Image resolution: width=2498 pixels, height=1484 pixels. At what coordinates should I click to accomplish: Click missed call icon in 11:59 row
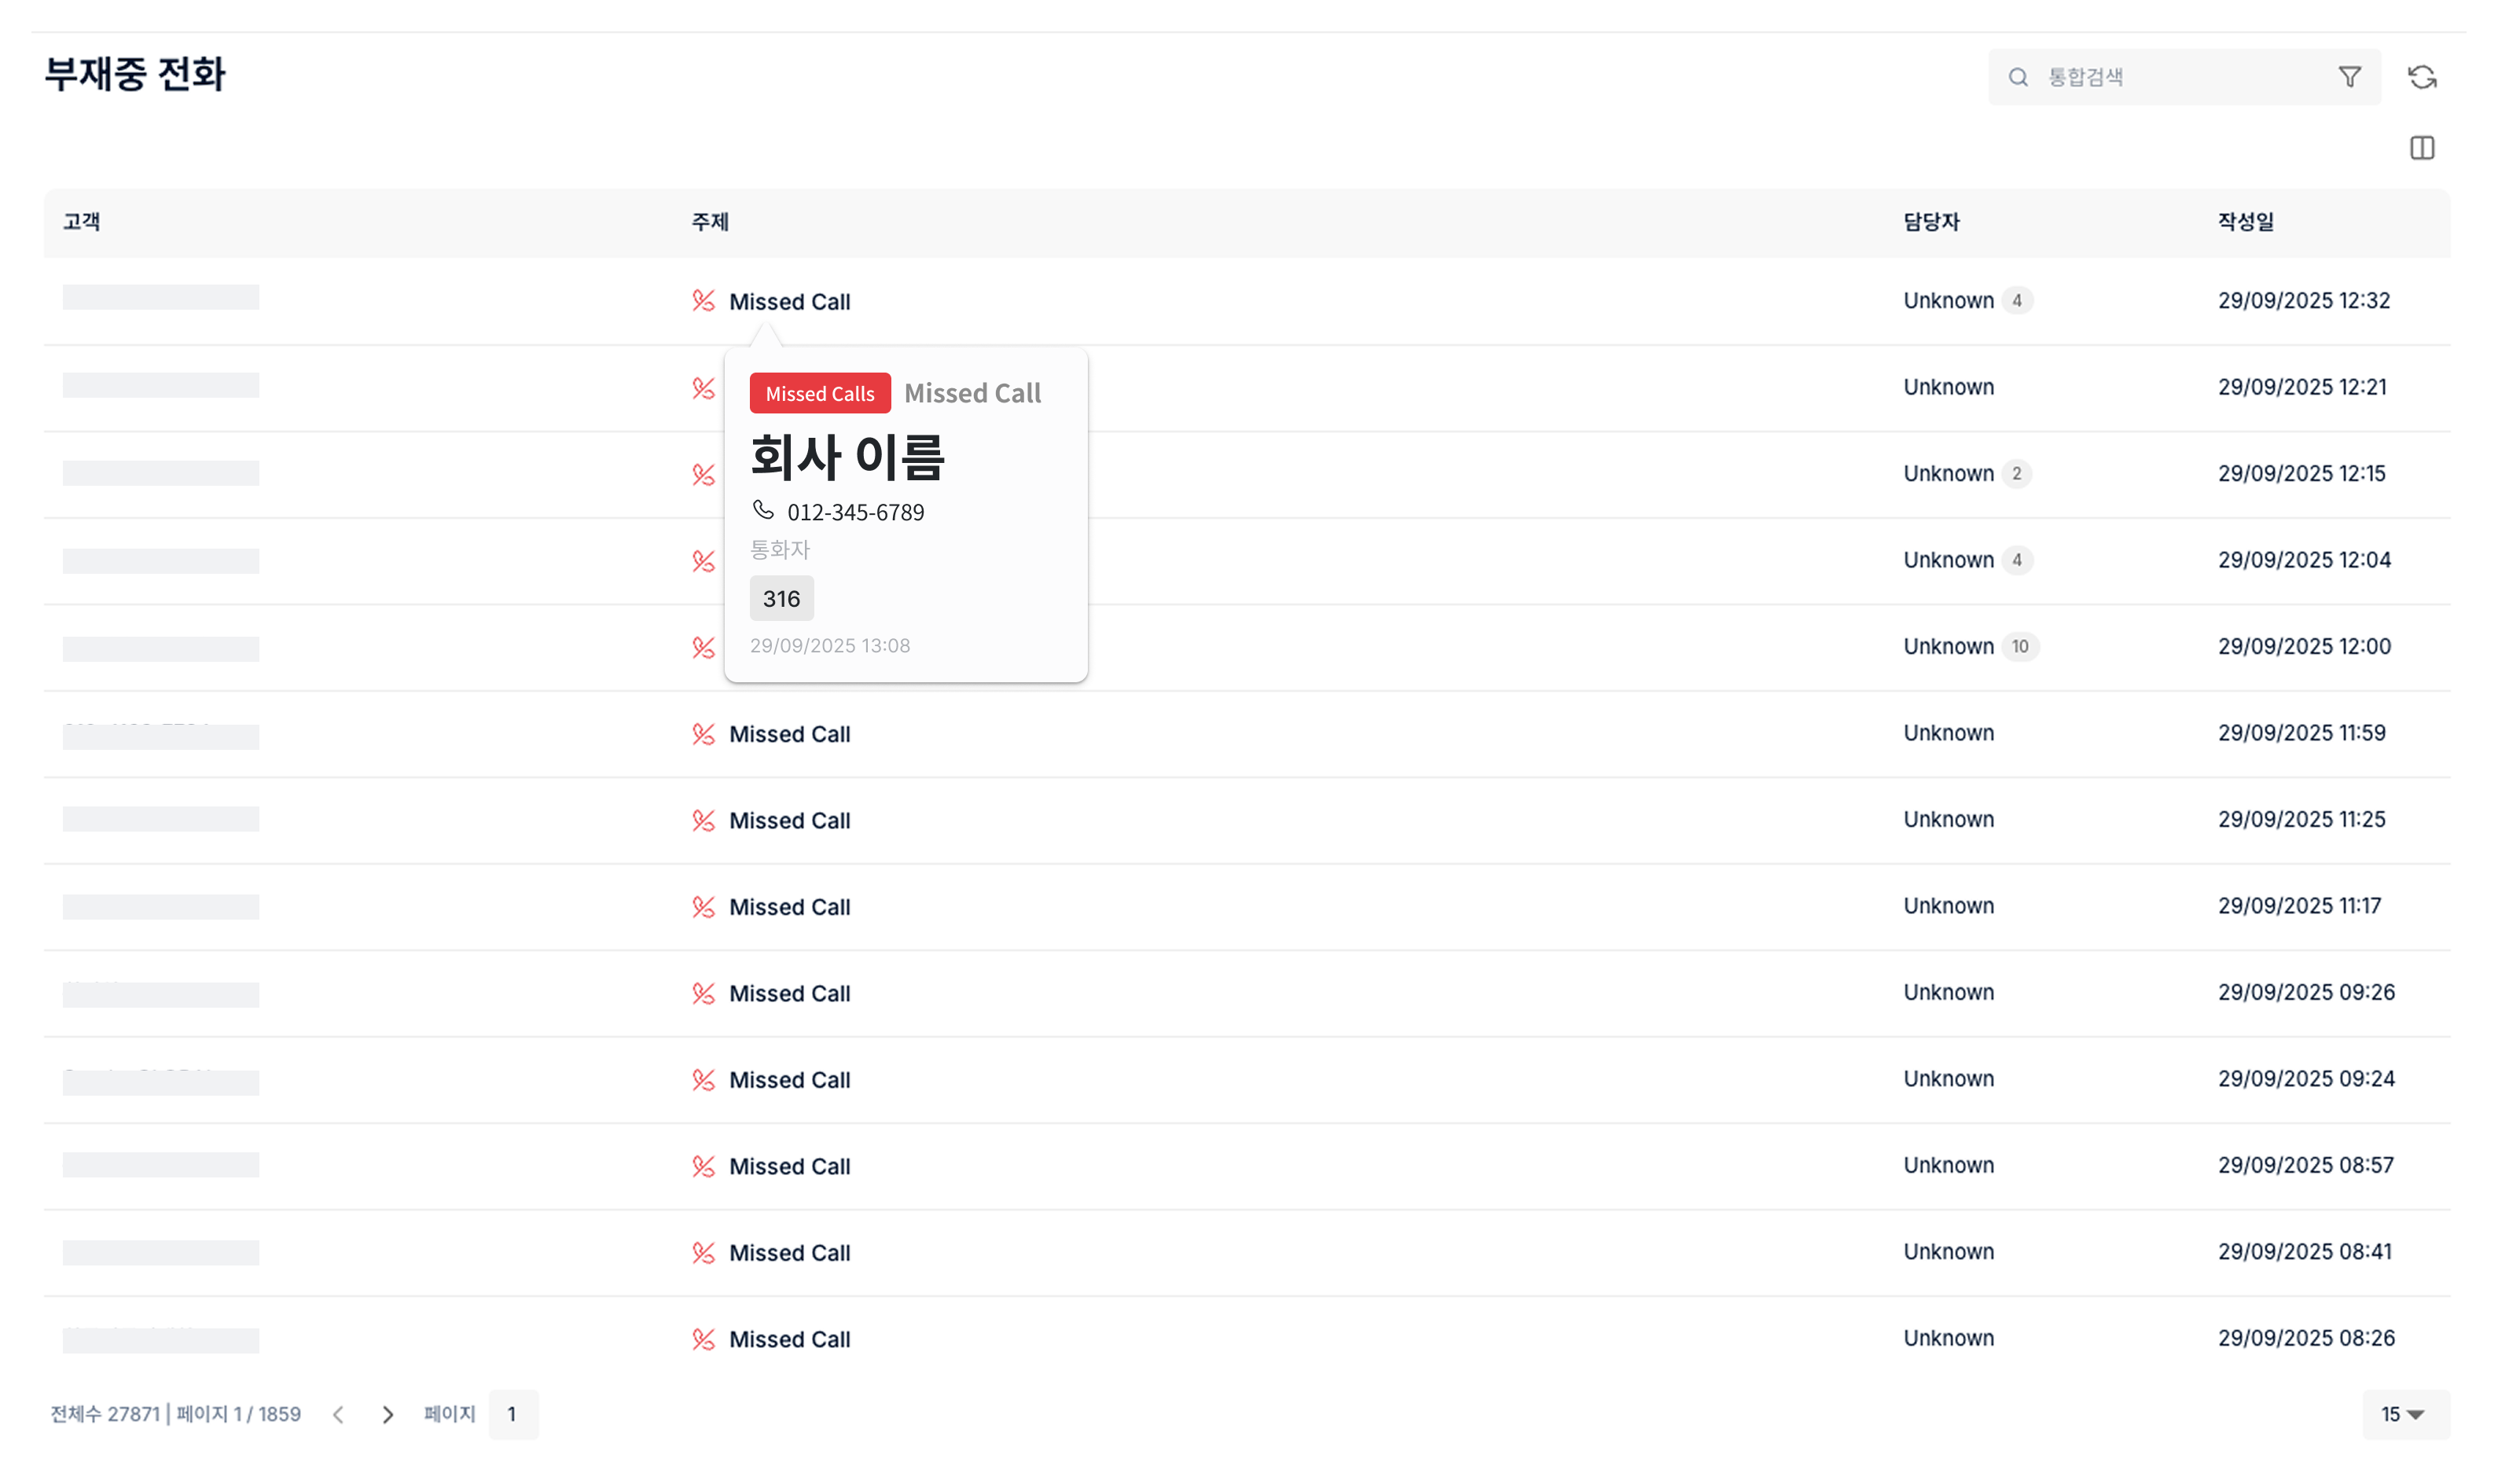pyautogui.click(x=703, y=734)
